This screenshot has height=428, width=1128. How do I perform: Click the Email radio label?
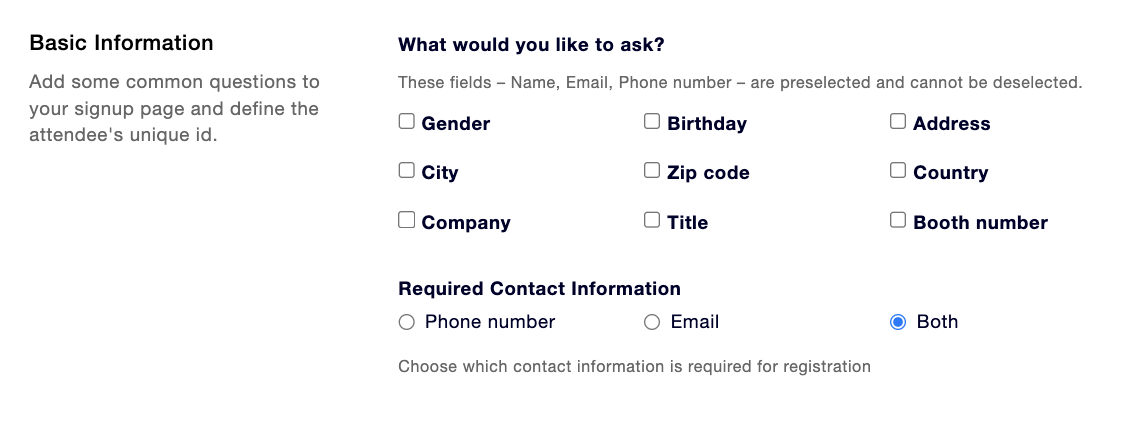[695, 322]
